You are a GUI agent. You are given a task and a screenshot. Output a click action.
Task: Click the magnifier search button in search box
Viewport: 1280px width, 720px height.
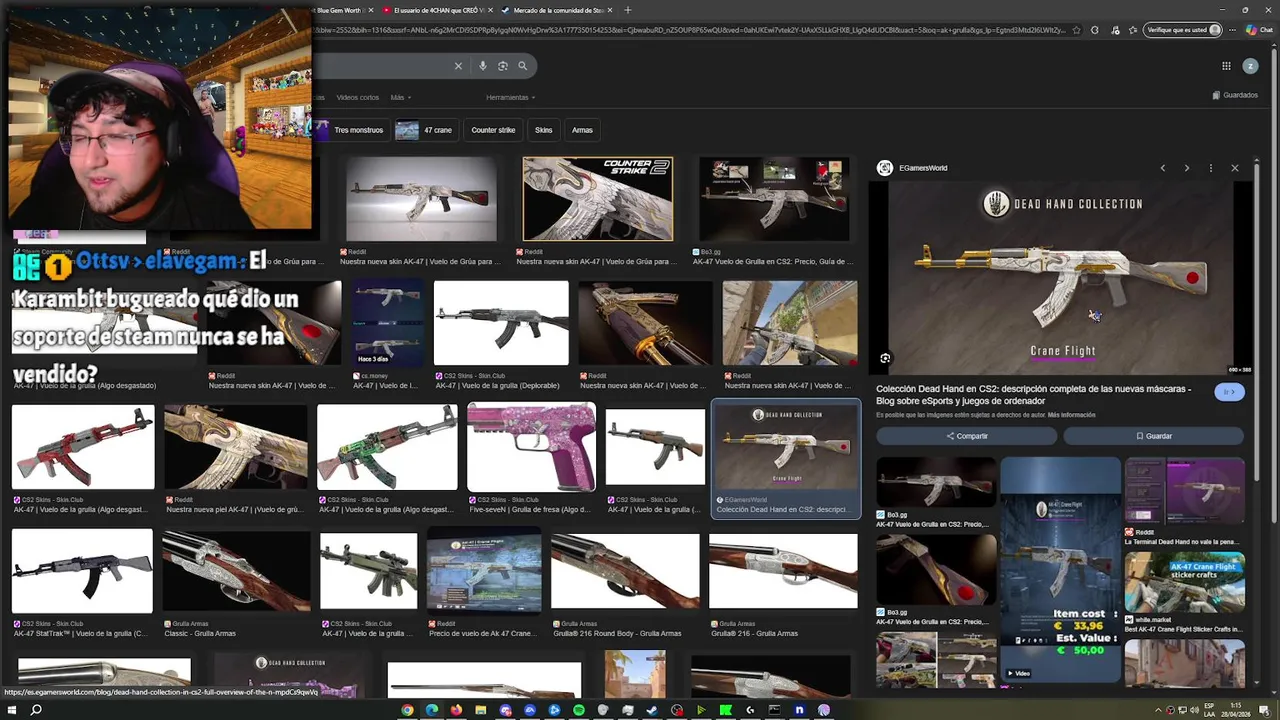pyautogui.click(x=522, y=66)
